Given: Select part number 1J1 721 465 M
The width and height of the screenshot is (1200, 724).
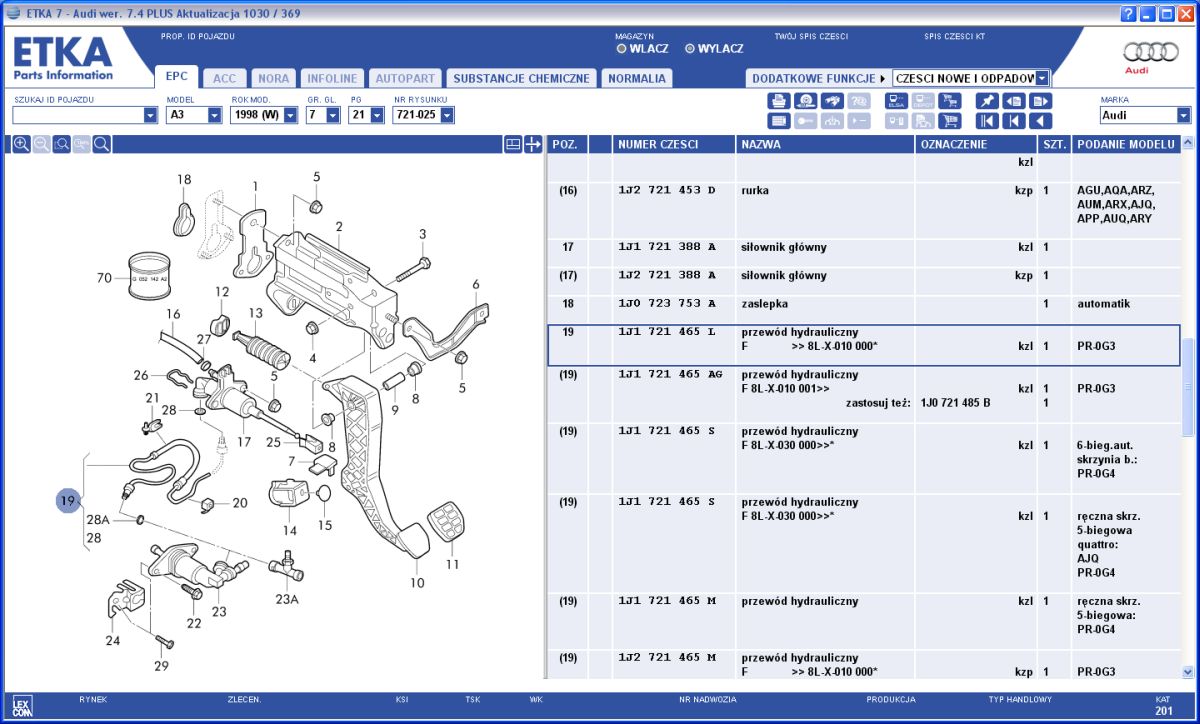Looking at the screenshot, I should click(x=667, y=601).
